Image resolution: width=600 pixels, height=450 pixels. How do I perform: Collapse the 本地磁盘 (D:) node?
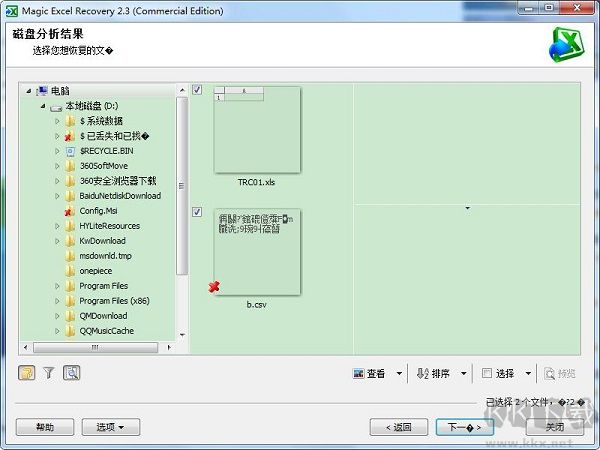[43, 106]
